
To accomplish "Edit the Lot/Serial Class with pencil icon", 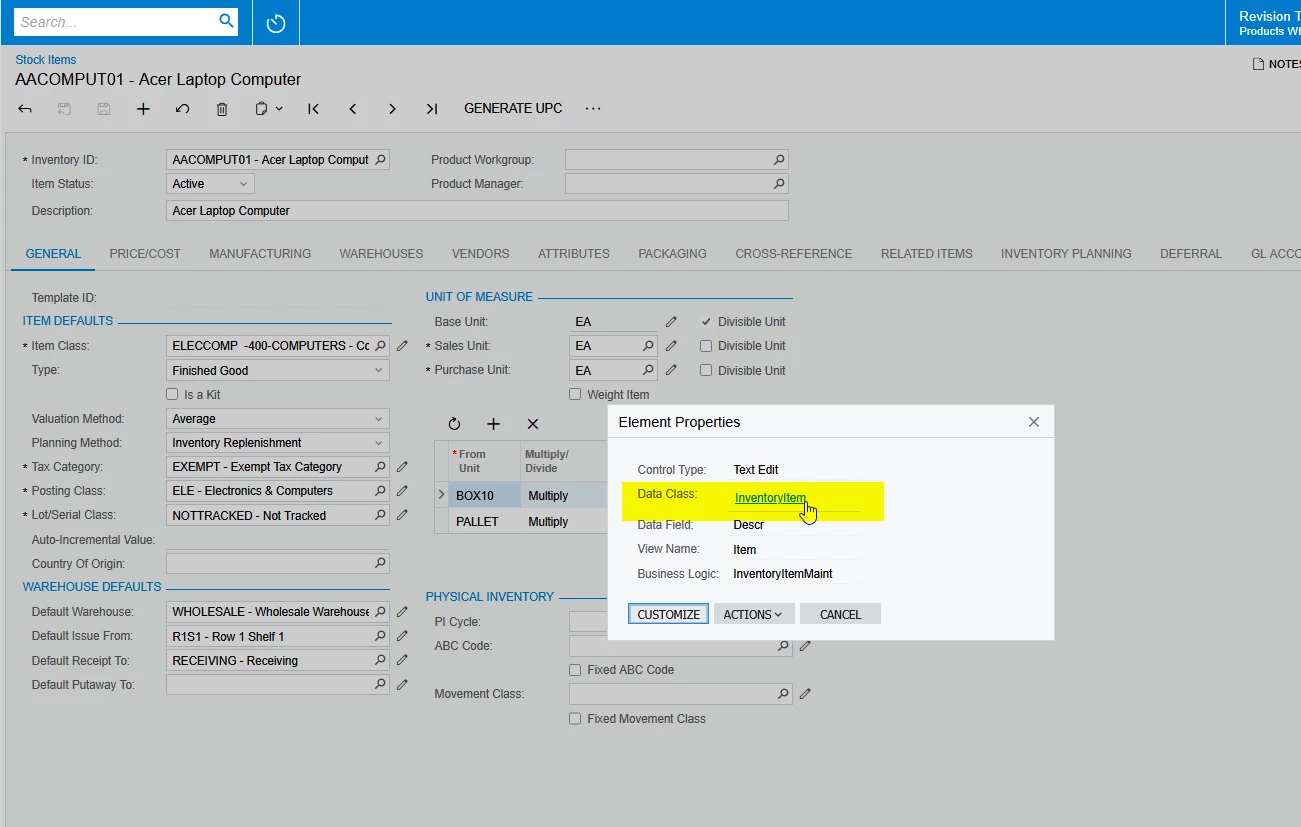I will (x=402, y=515).
